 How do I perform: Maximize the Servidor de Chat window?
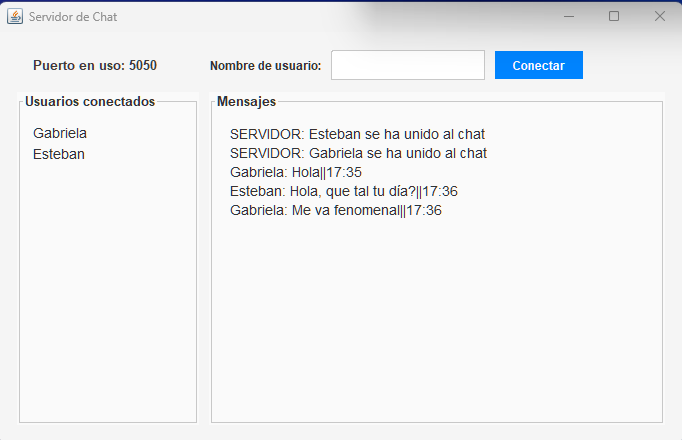tap(614, 16)
